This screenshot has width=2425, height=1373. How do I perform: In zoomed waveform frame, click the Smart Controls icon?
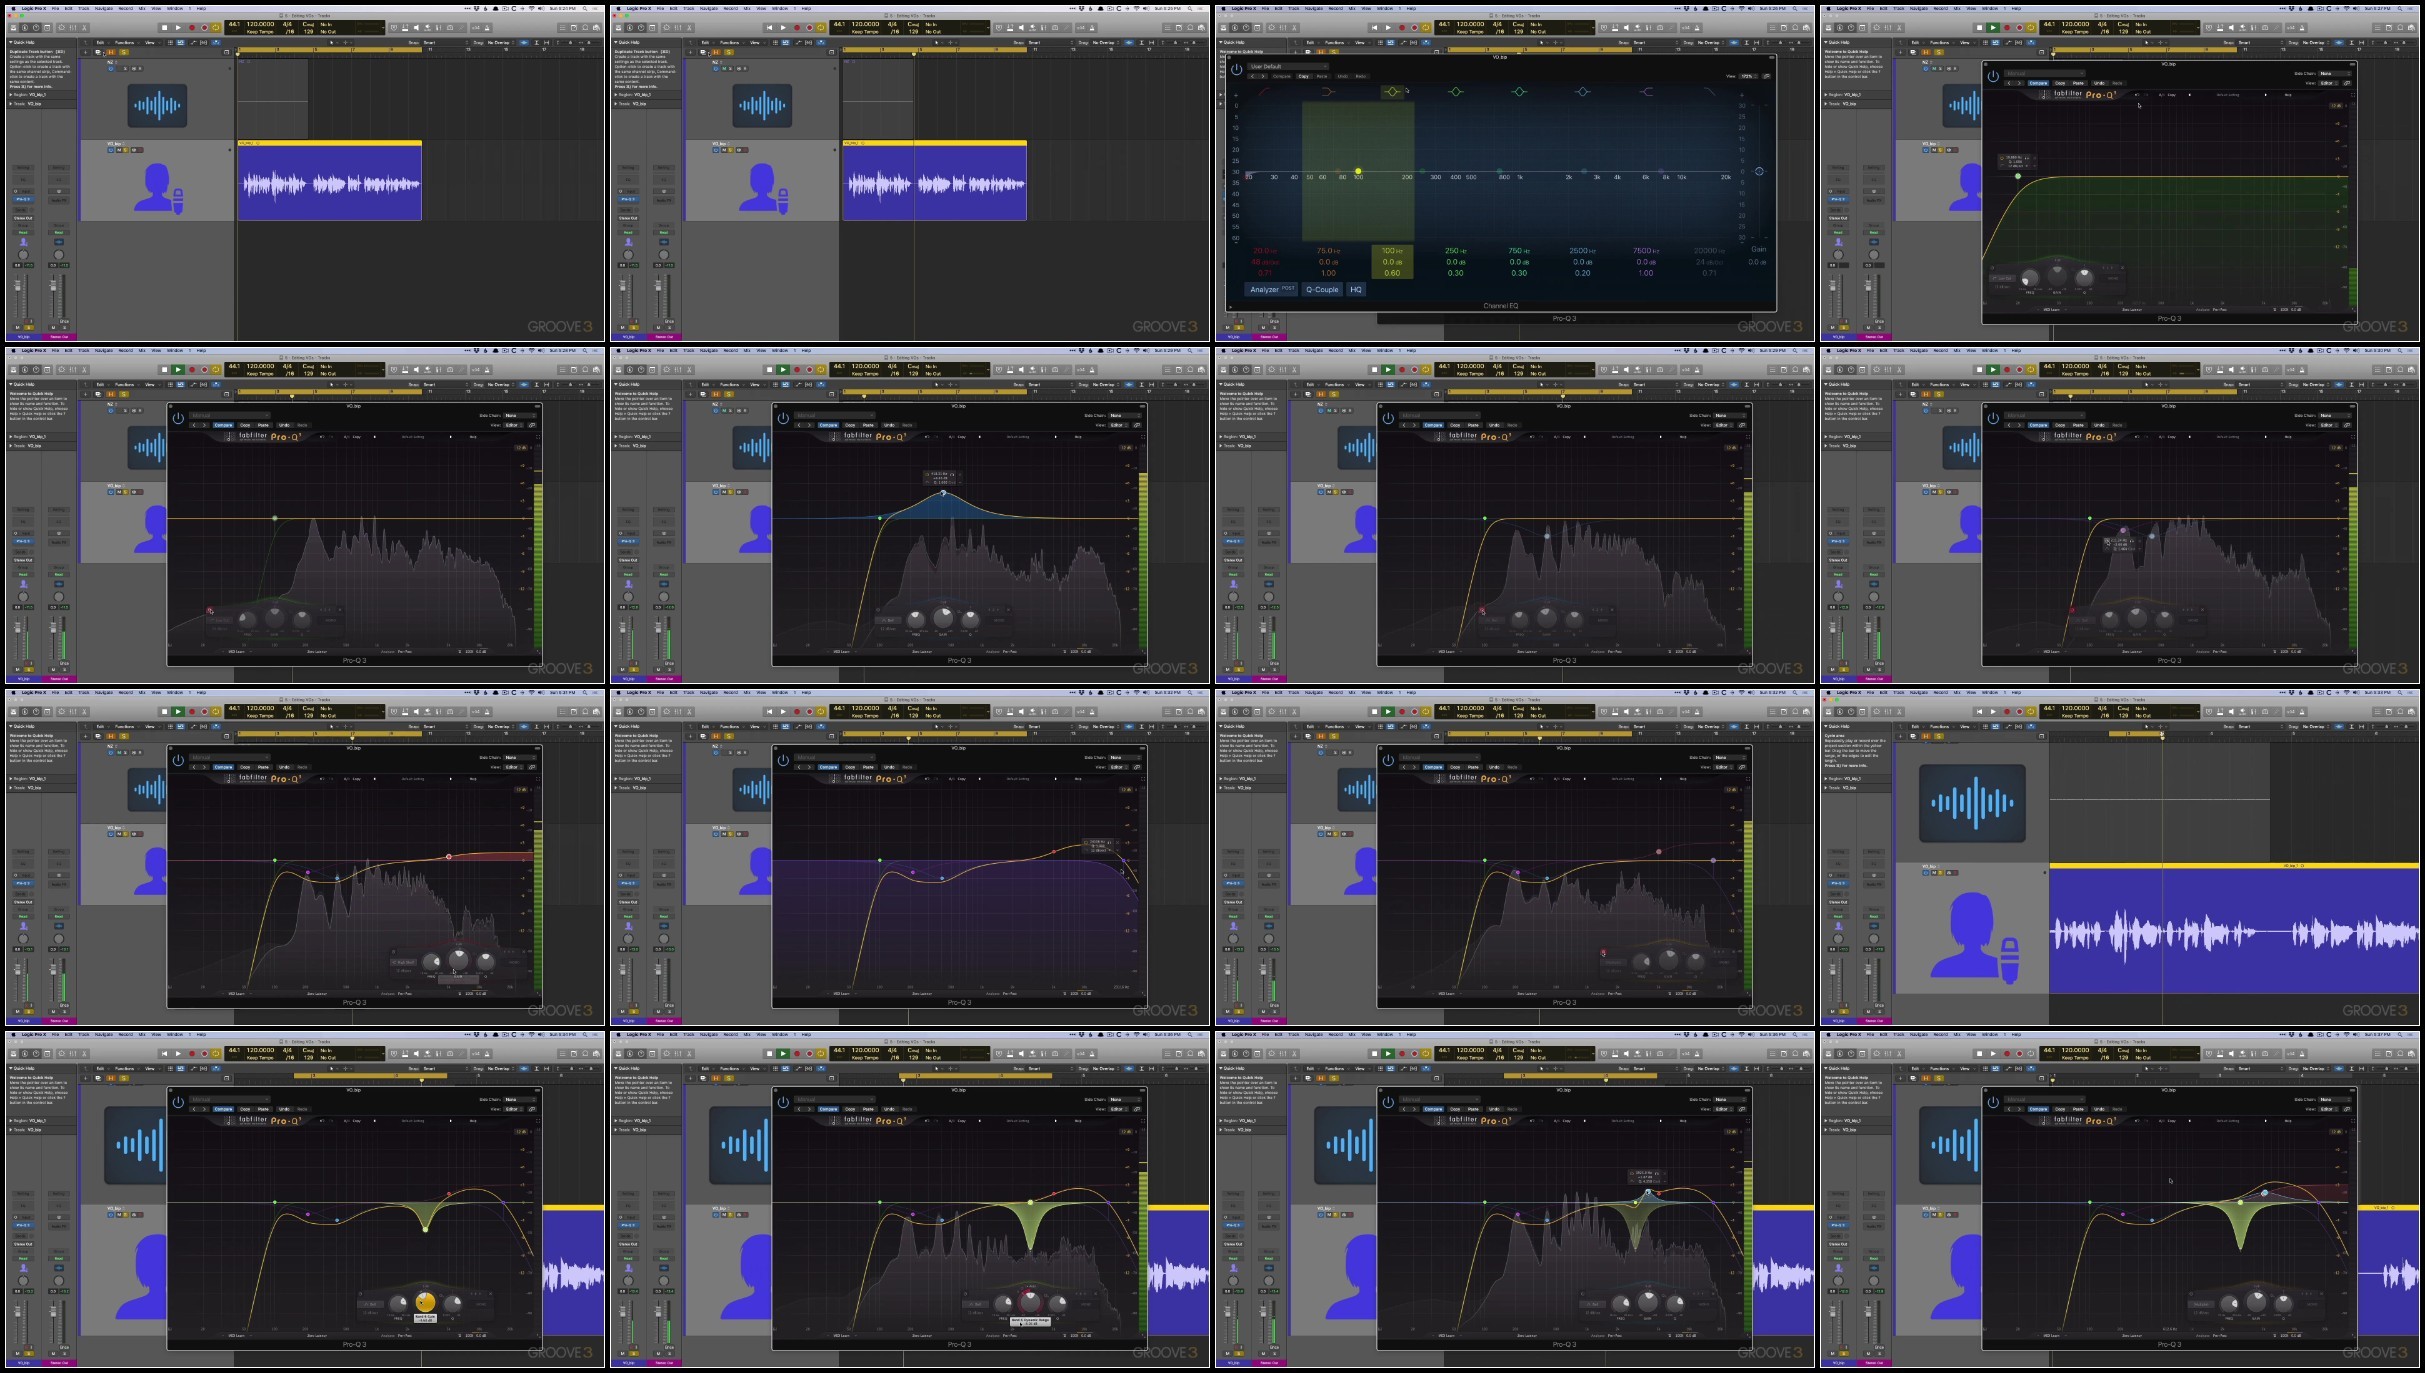tap(1876, 712)
